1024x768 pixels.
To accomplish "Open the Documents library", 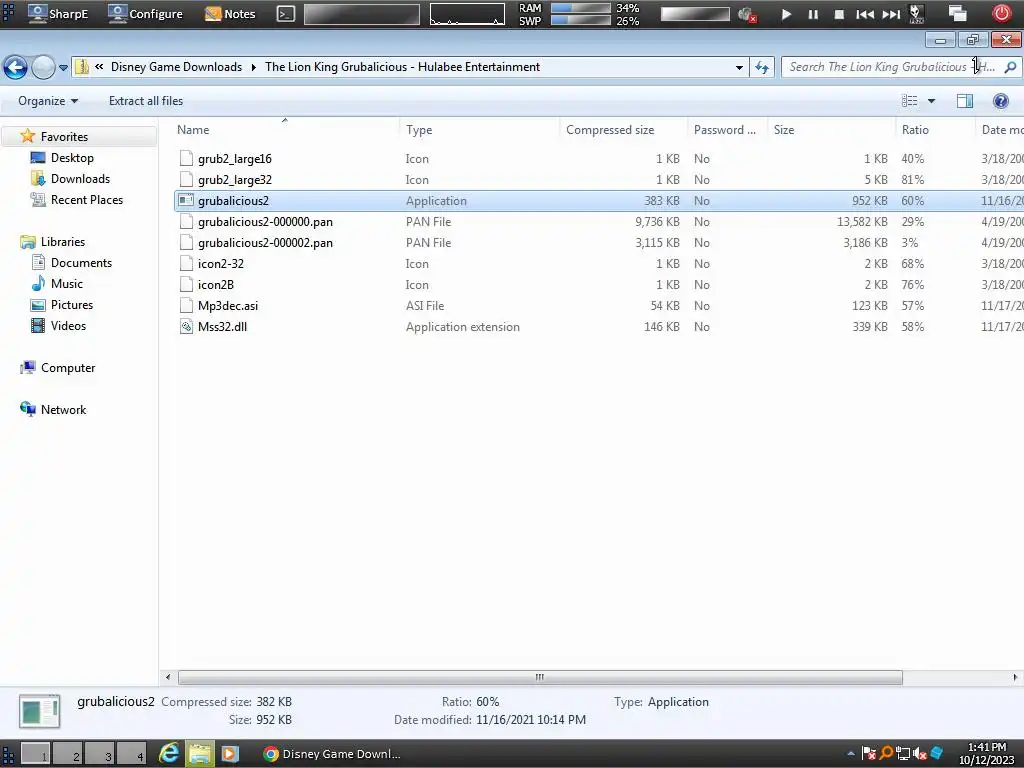I will point(81,263).
